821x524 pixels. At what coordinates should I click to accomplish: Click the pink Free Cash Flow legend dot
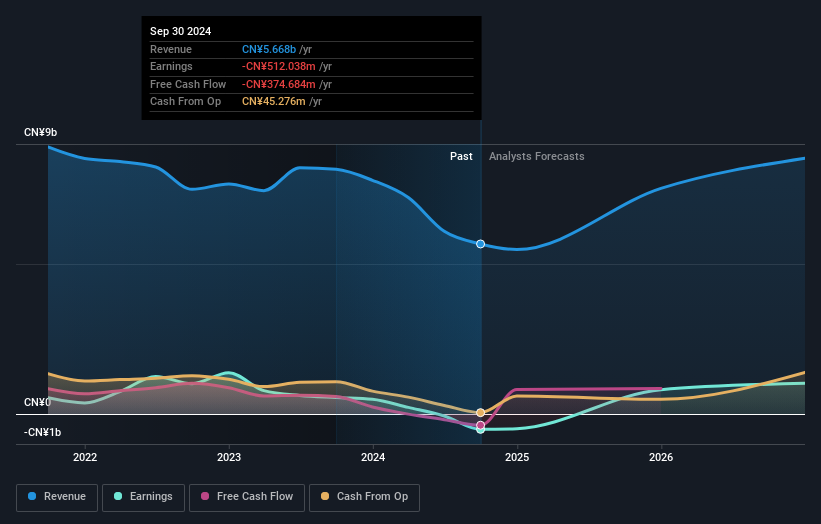(205, 496)
